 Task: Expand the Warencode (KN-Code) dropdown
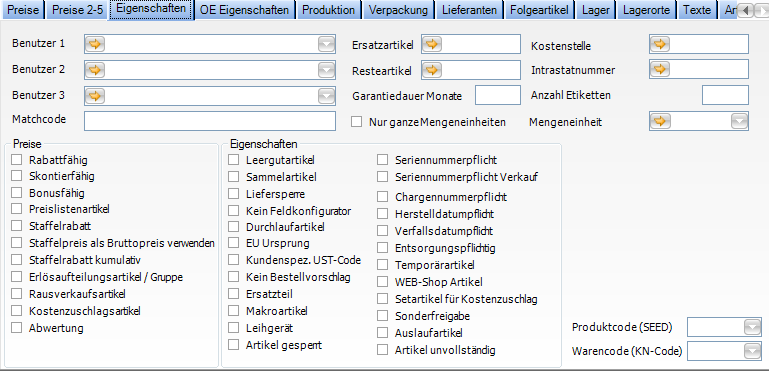coord(752,351)
